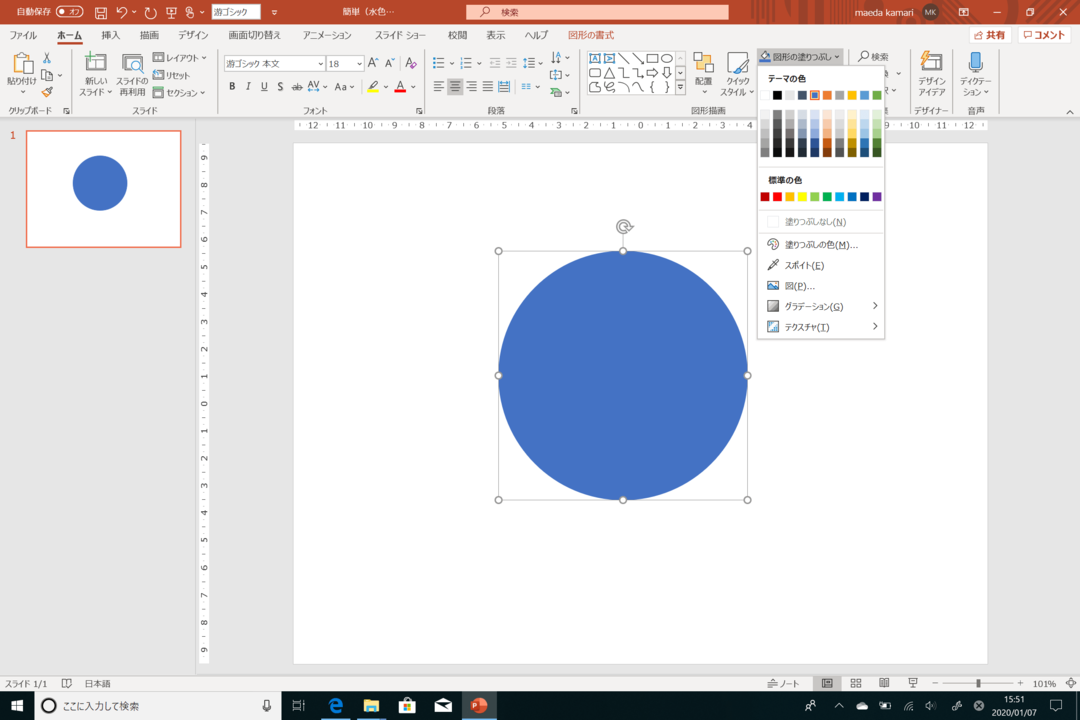The image size is (1080, 720).
Task: Switch to slide sorter view in status bar
Action: tap(855, 683)
